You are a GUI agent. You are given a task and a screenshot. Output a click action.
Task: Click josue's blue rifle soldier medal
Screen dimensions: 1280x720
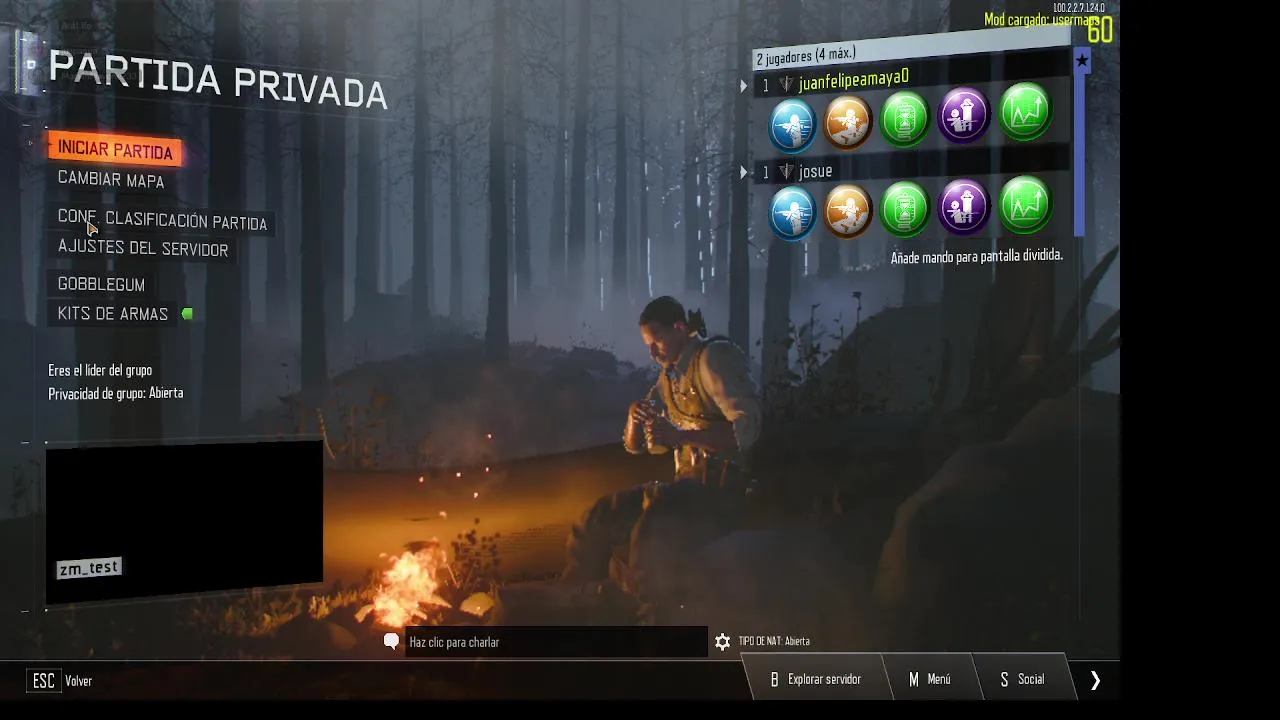(x=793, y=214)
